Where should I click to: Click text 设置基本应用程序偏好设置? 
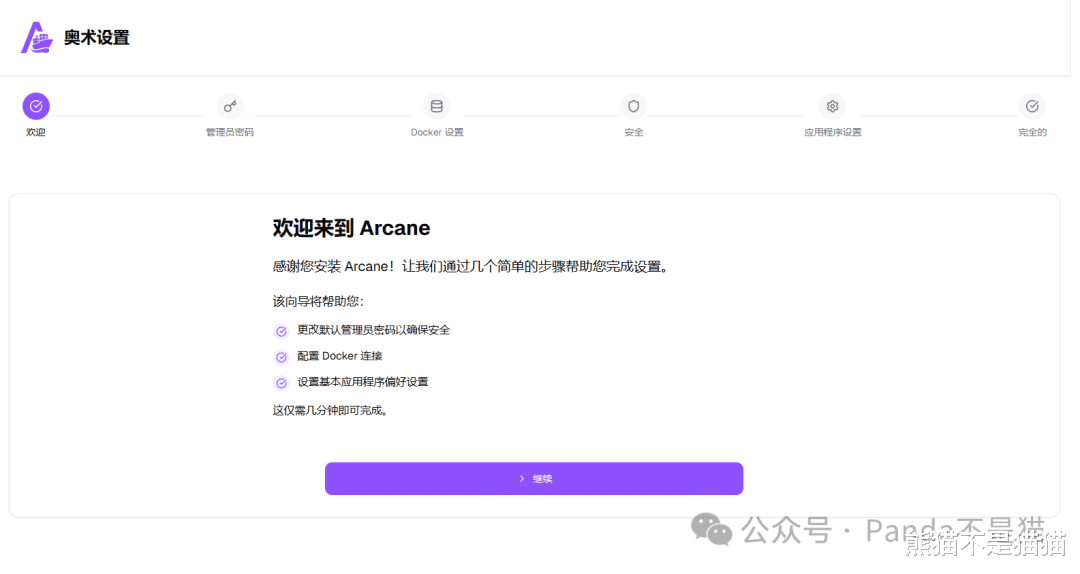tap(363, 382)
